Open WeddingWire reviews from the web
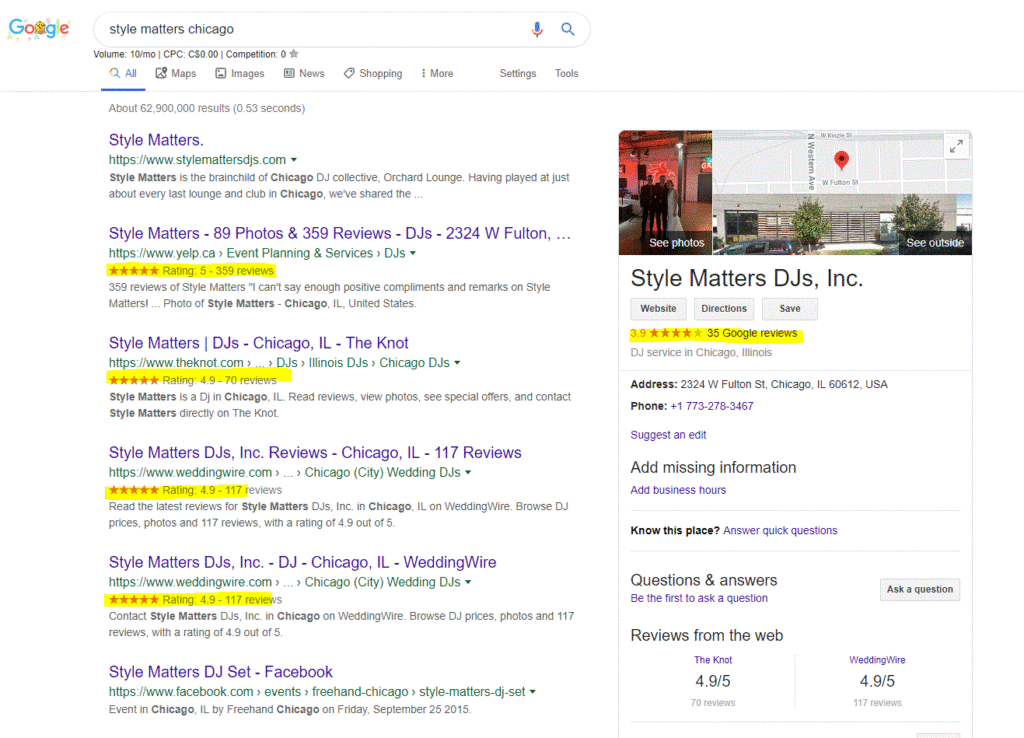Image resolution: width=1024 pixels, height=738 pixels. pyautogui.click(x=877, y=660)
